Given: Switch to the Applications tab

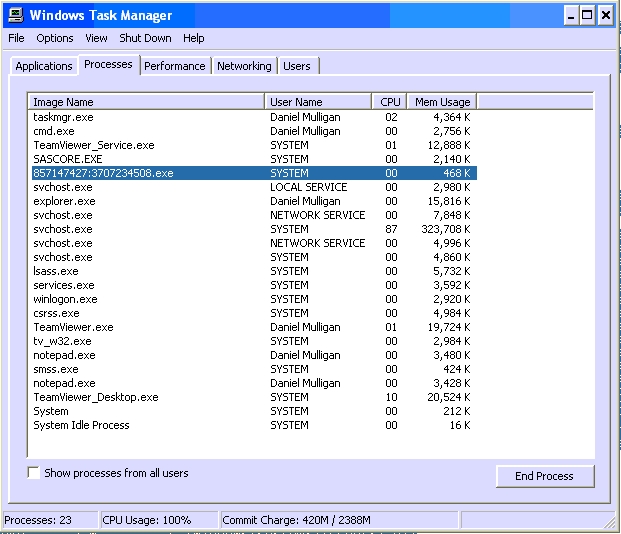Looking at the screenshot, I should [x=44, y=66].
